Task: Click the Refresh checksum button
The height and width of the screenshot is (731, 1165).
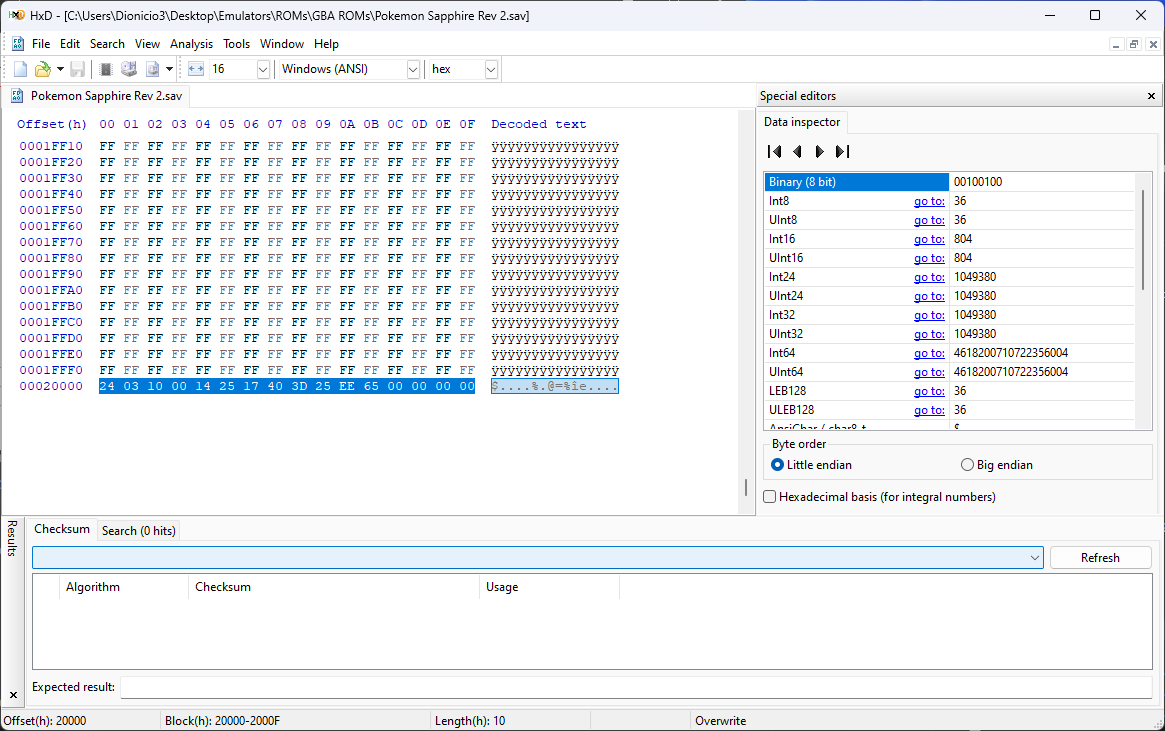Action: (1100, 558)
